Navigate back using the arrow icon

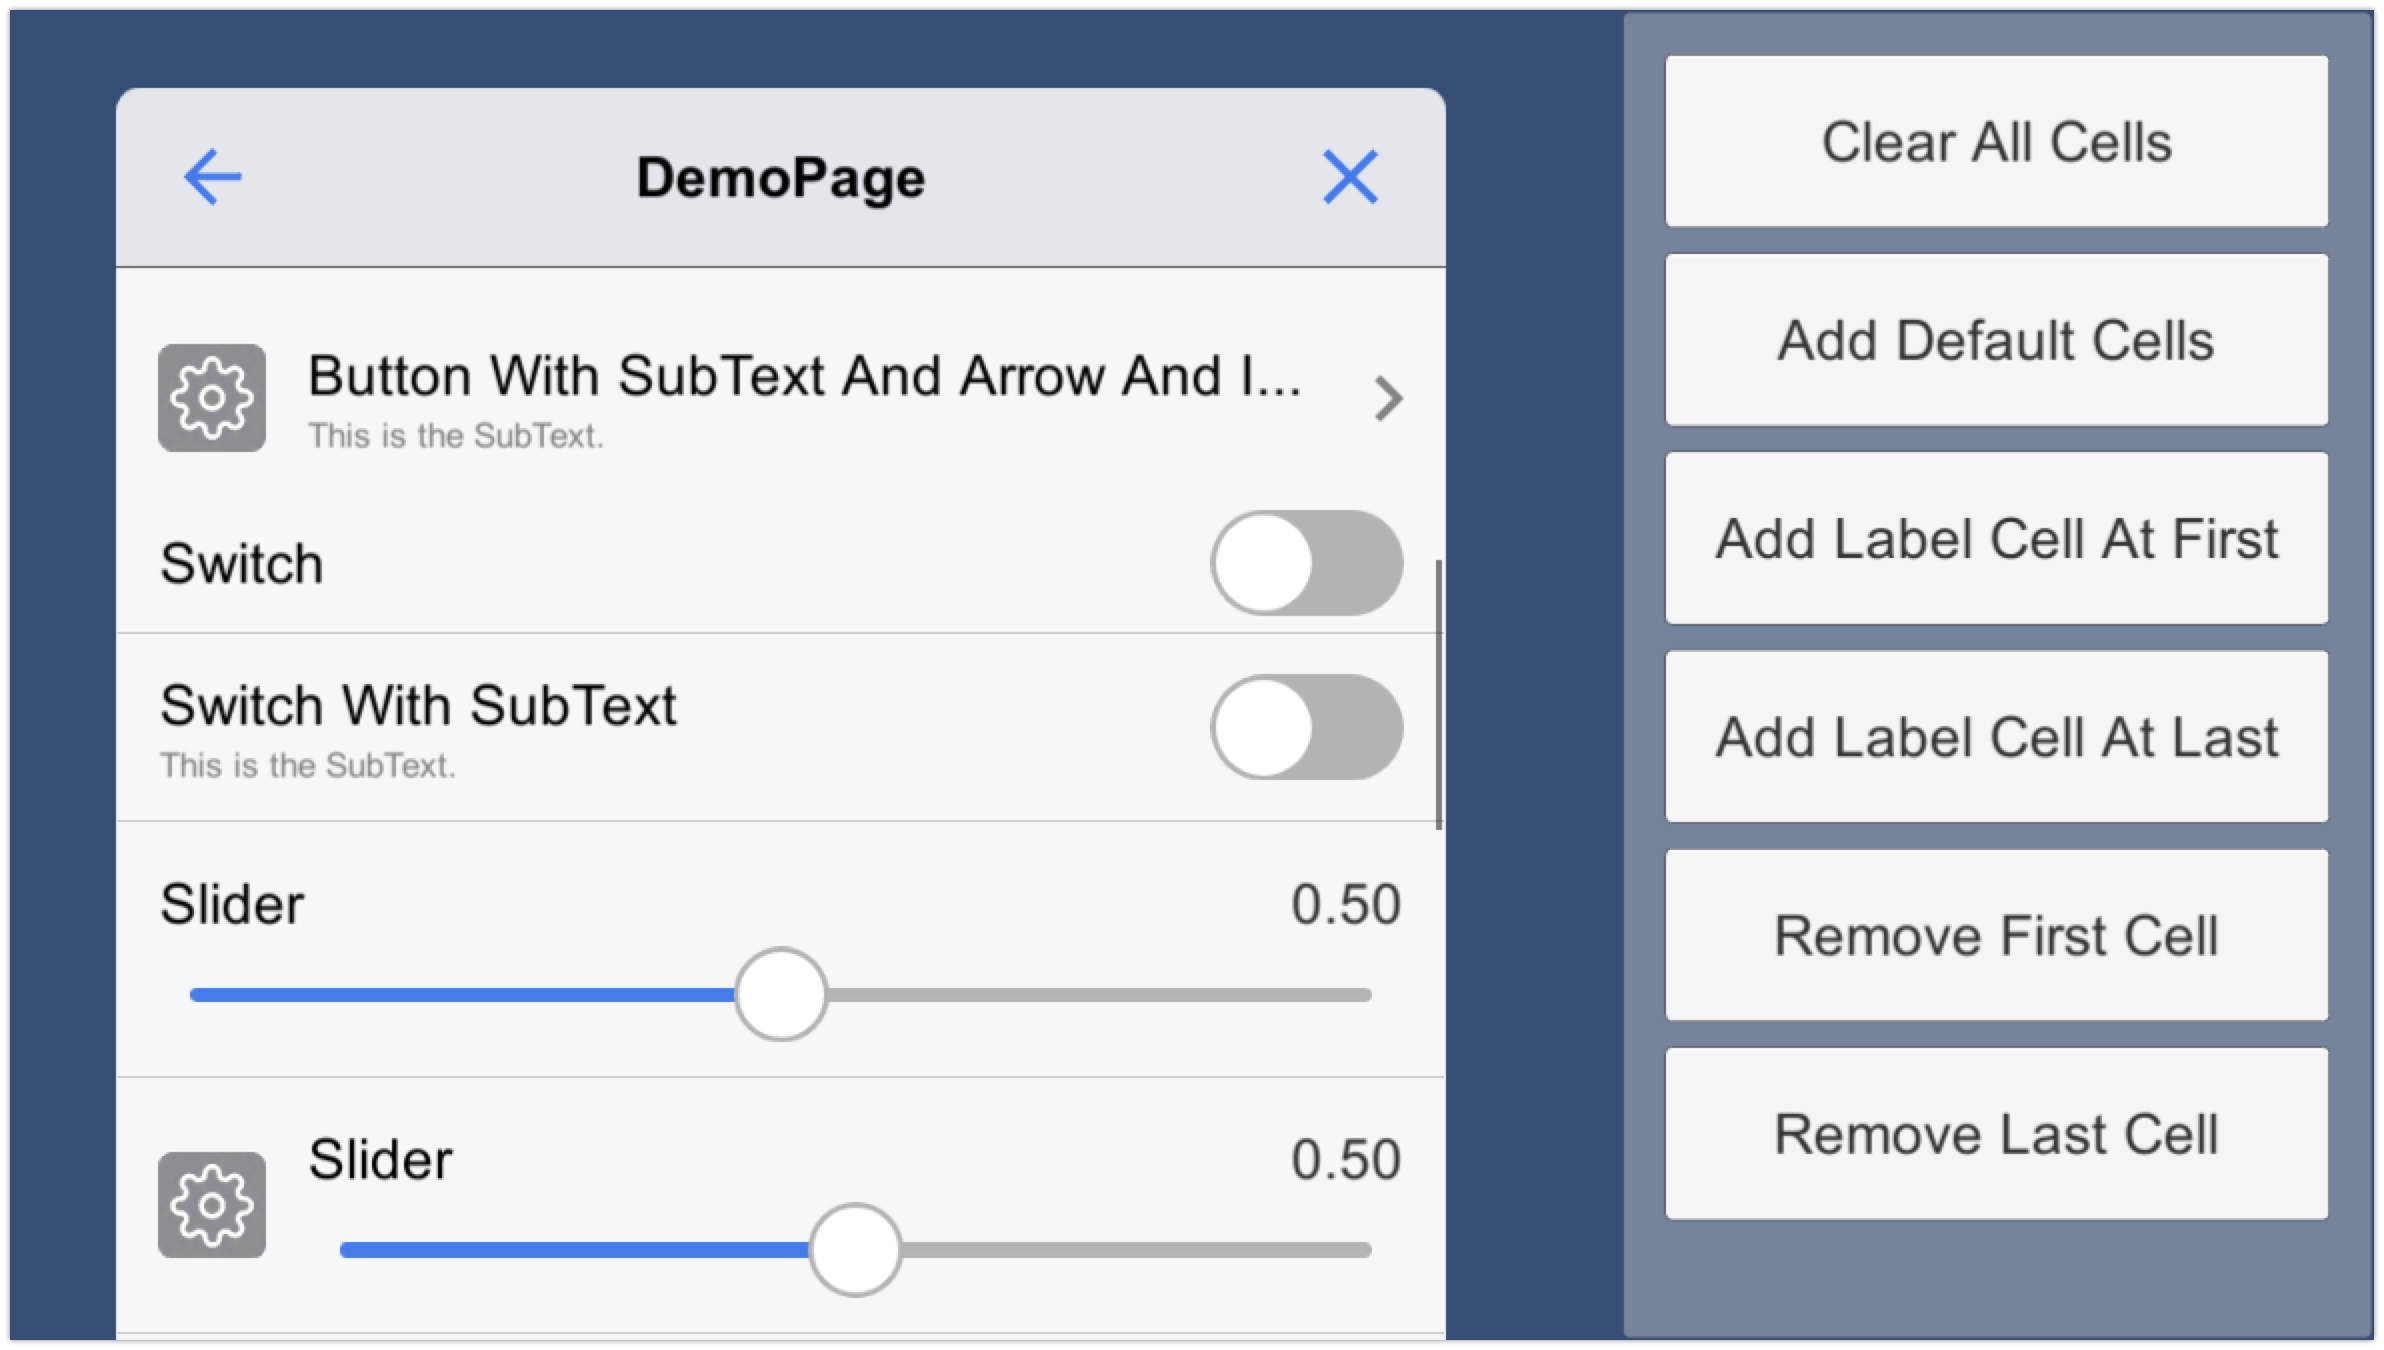tap(211, 175)
